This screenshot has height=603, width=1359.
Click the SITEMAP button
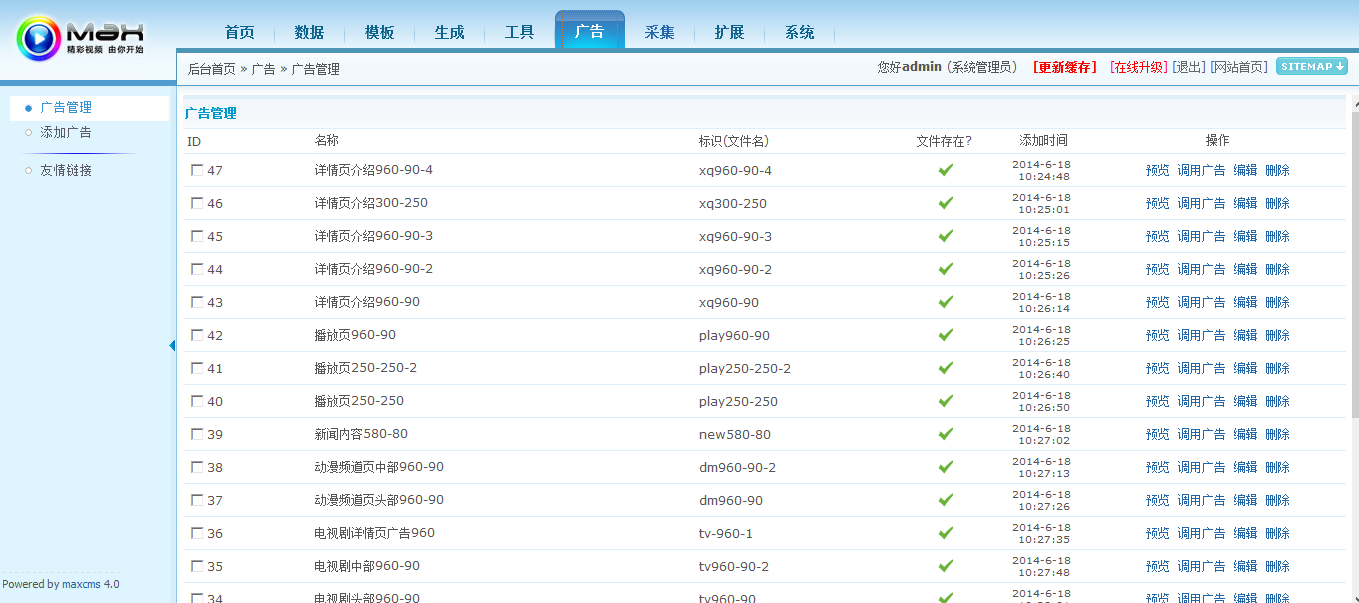(1311, 68)
